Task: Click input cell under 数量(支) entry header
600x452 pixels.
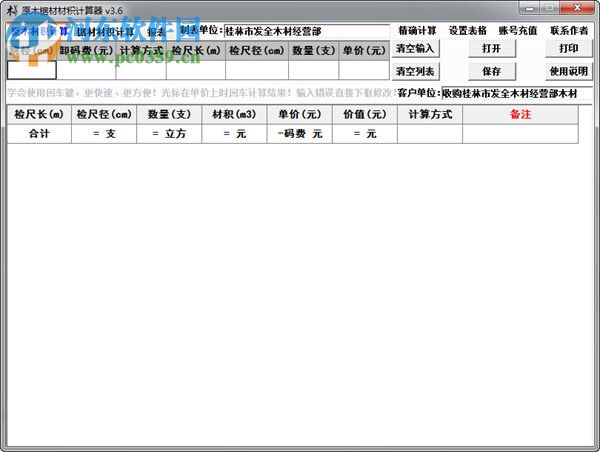Action: coord(313,70)
